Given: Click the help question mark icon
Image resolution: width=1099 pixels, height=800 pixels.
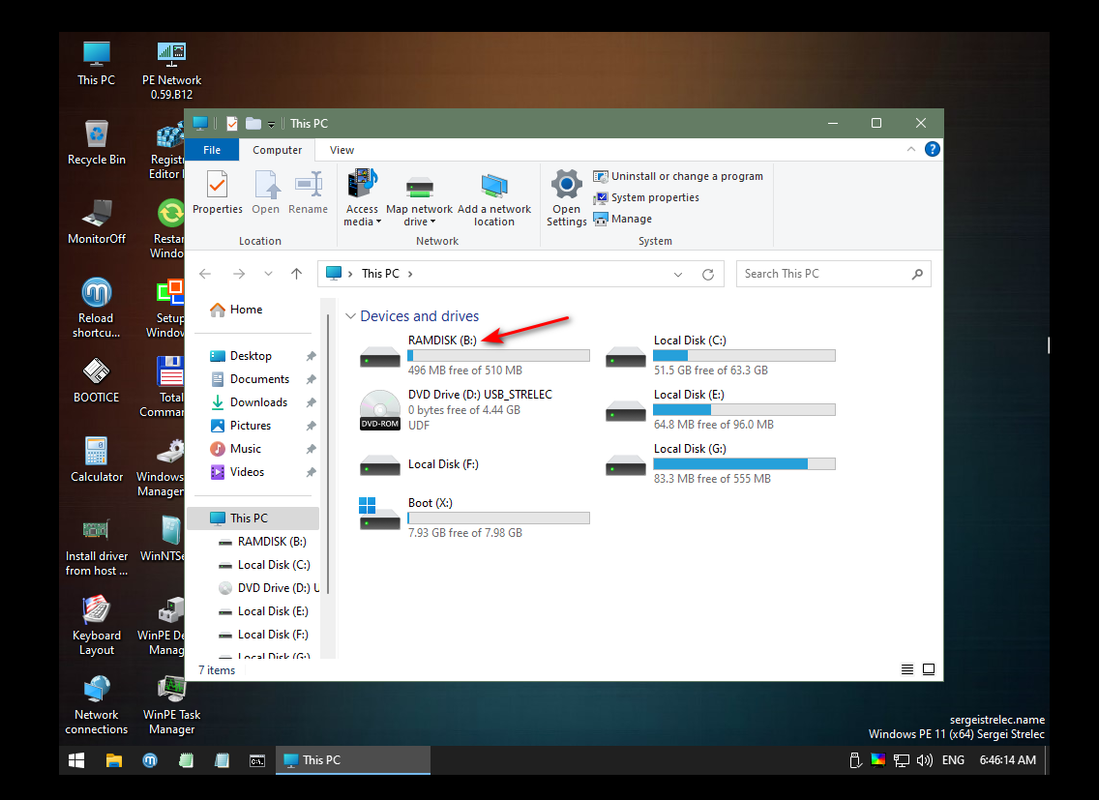Looking at the screenshot, I should coord(932,149).
